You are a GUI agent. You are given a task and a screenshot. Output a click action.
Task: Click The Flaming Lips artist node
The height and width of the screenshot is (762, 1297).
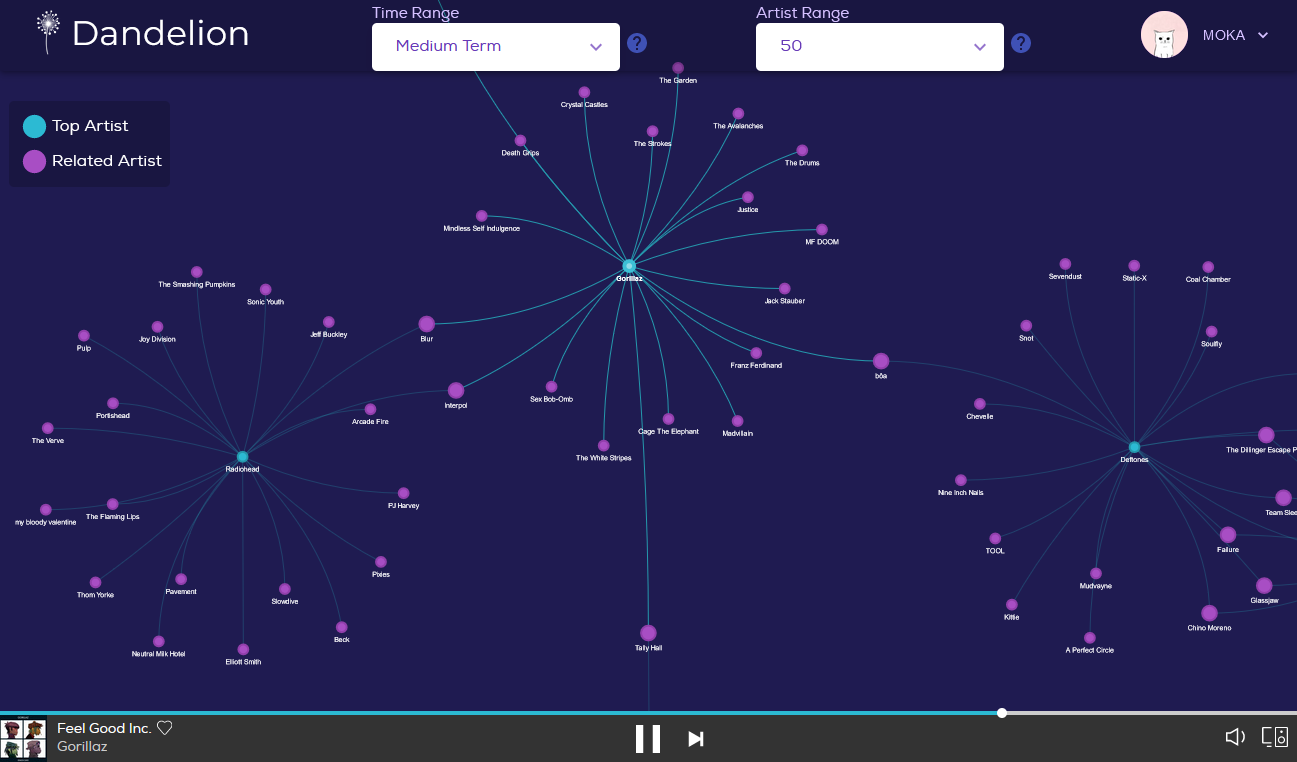[x=113, y=504]
